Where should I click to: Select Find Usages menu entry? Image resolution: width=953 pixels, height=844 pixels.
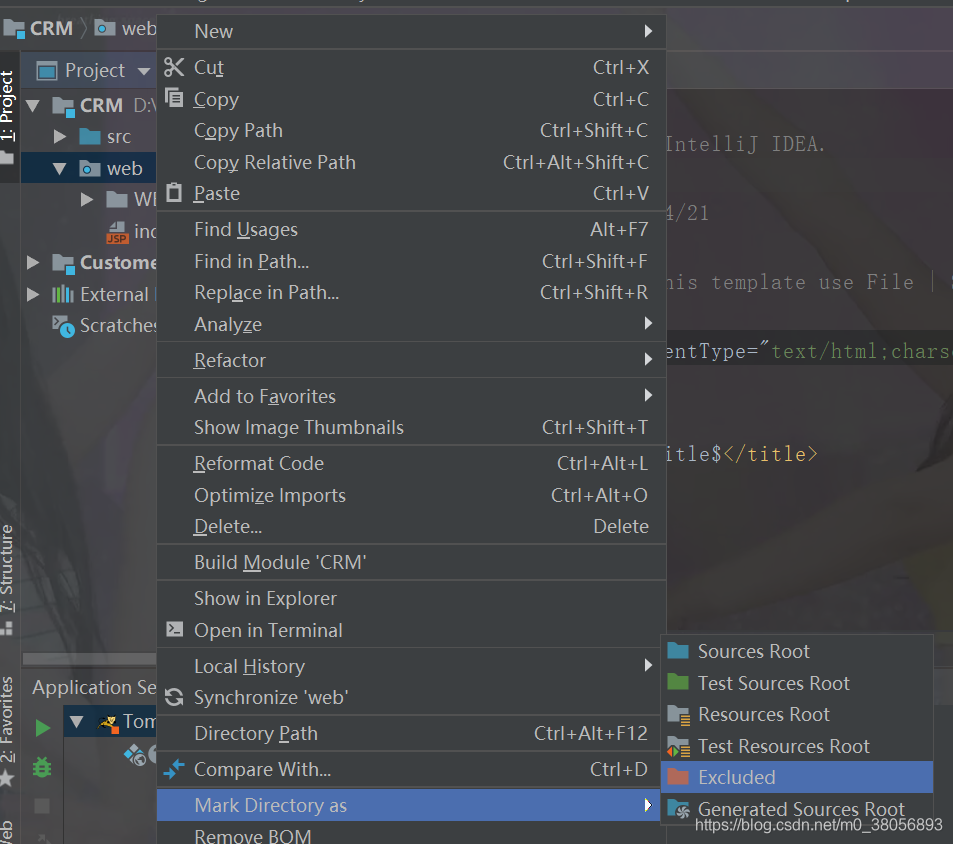411,230
